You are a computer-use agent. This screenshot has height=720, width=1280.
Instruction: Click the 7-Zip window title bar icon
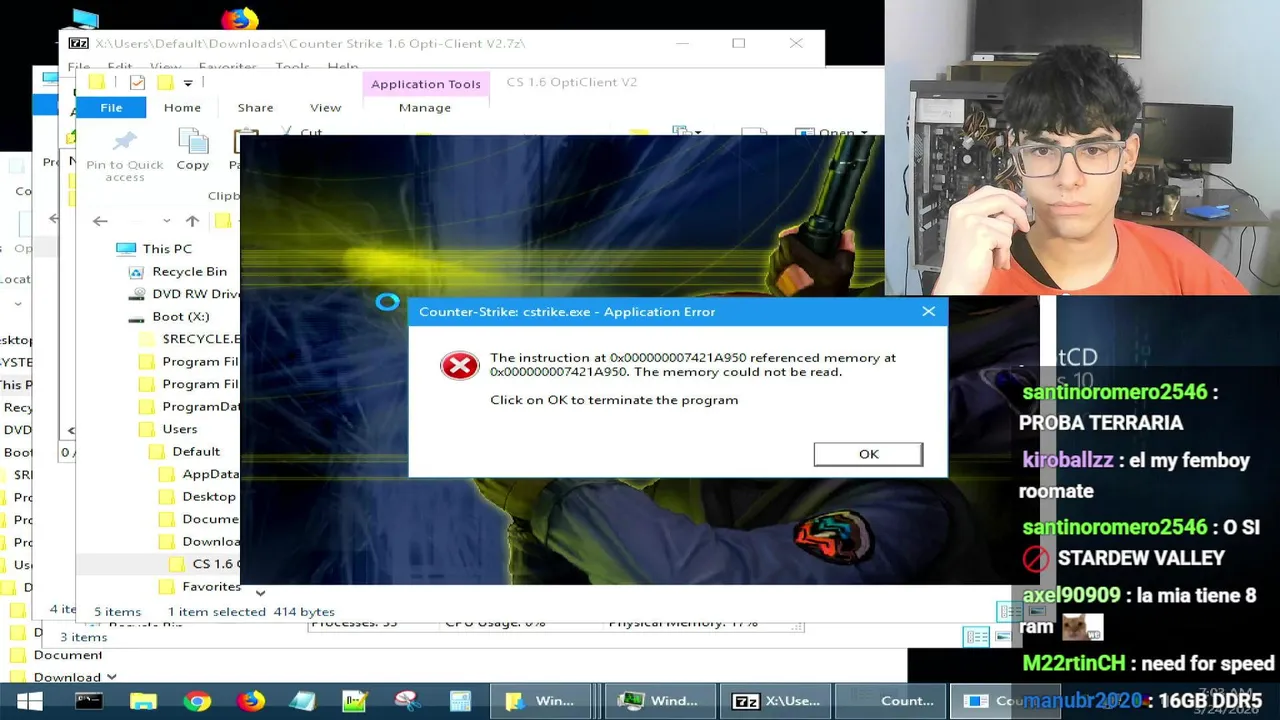coord(78,43)
